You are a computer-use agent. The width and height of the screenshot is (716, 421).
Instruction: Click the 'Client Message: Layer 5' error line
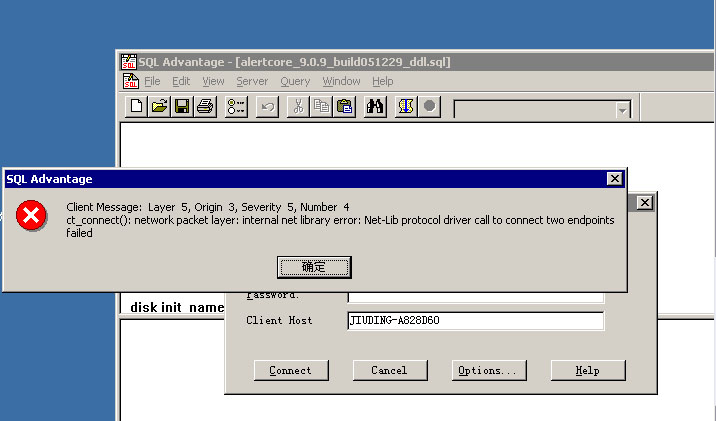click(208, 207)
